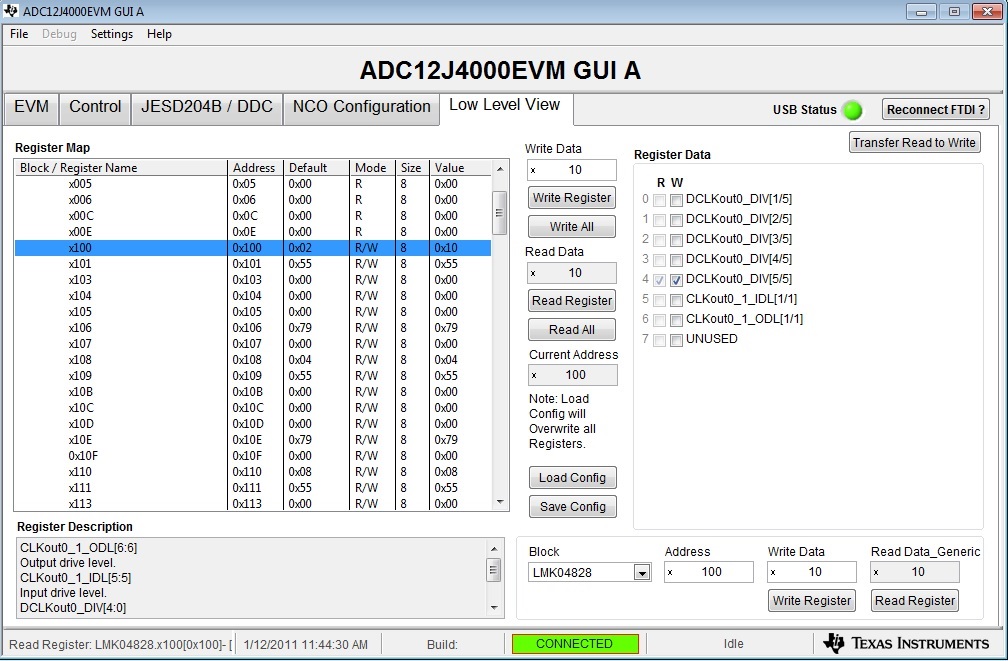Click Reconnect FTDI ? button

coord(935,109)
